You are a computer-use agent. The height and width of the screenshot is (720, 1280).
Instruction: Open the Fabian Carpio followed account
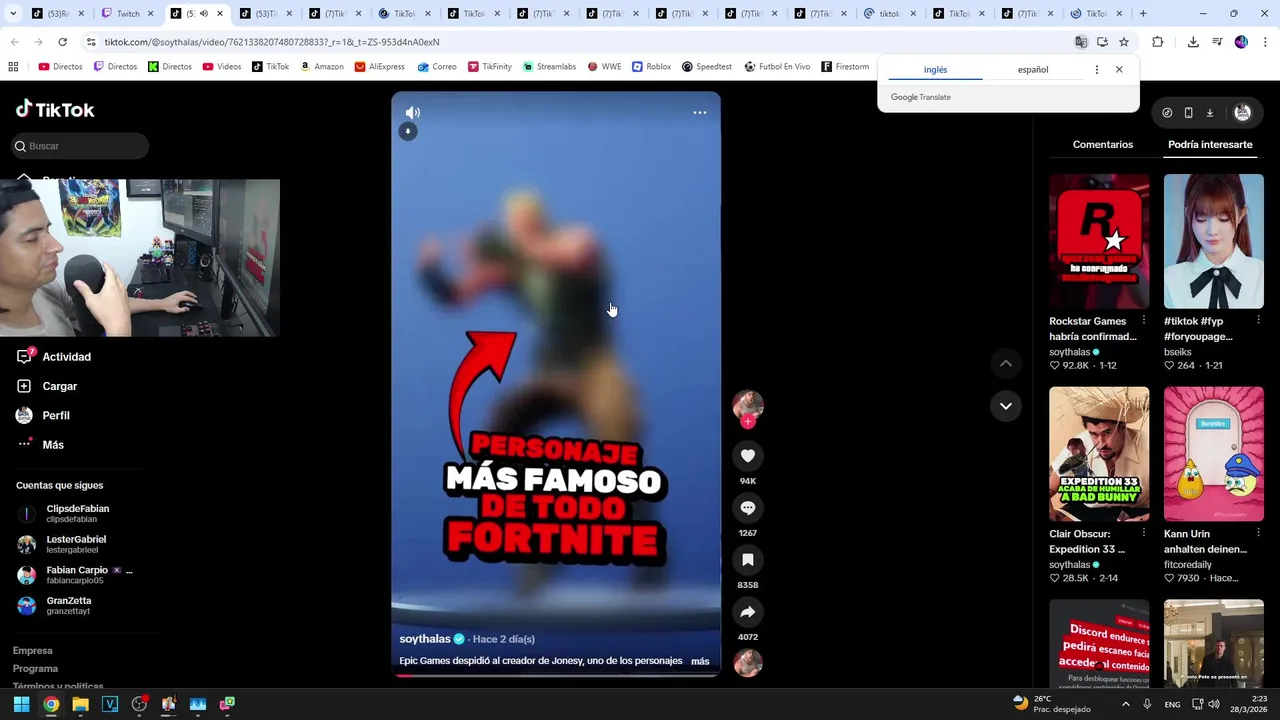[x=76, y=575]
